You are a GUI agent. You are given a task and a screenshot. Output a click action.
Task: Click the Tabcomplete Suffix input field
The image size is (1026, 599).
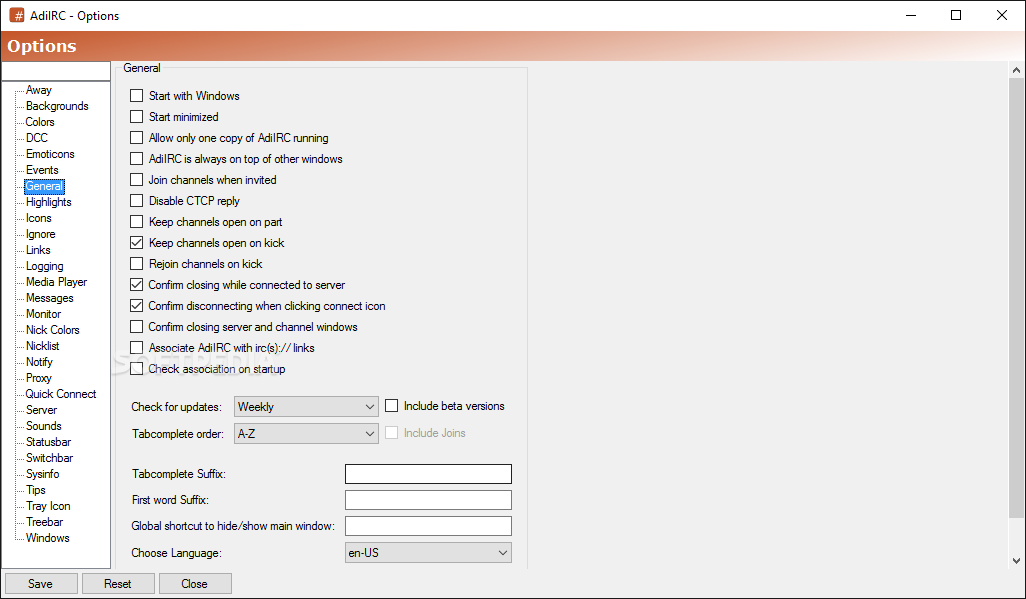(428, 473)
